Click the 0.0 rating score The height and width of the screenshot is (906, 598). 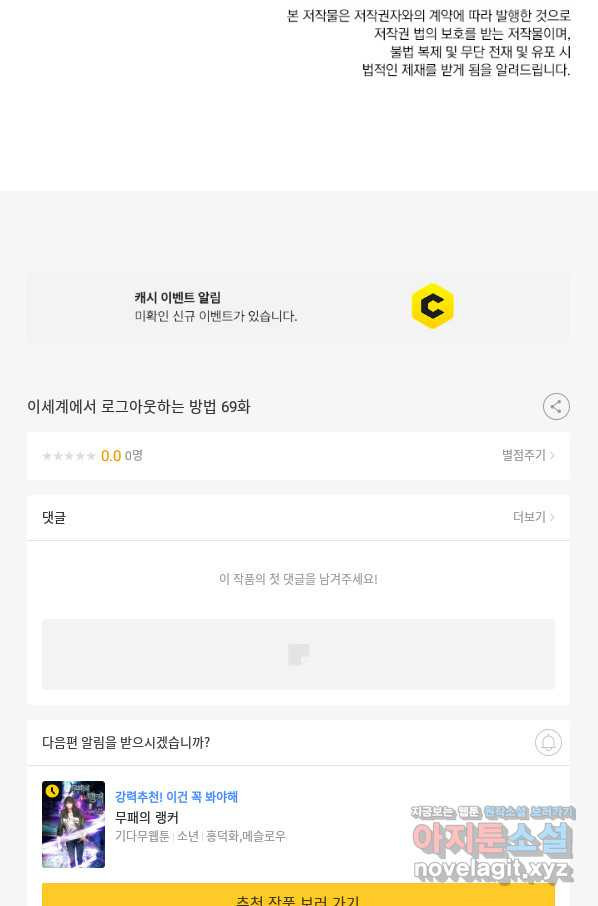pyautogui.click(x=111, y=456)
